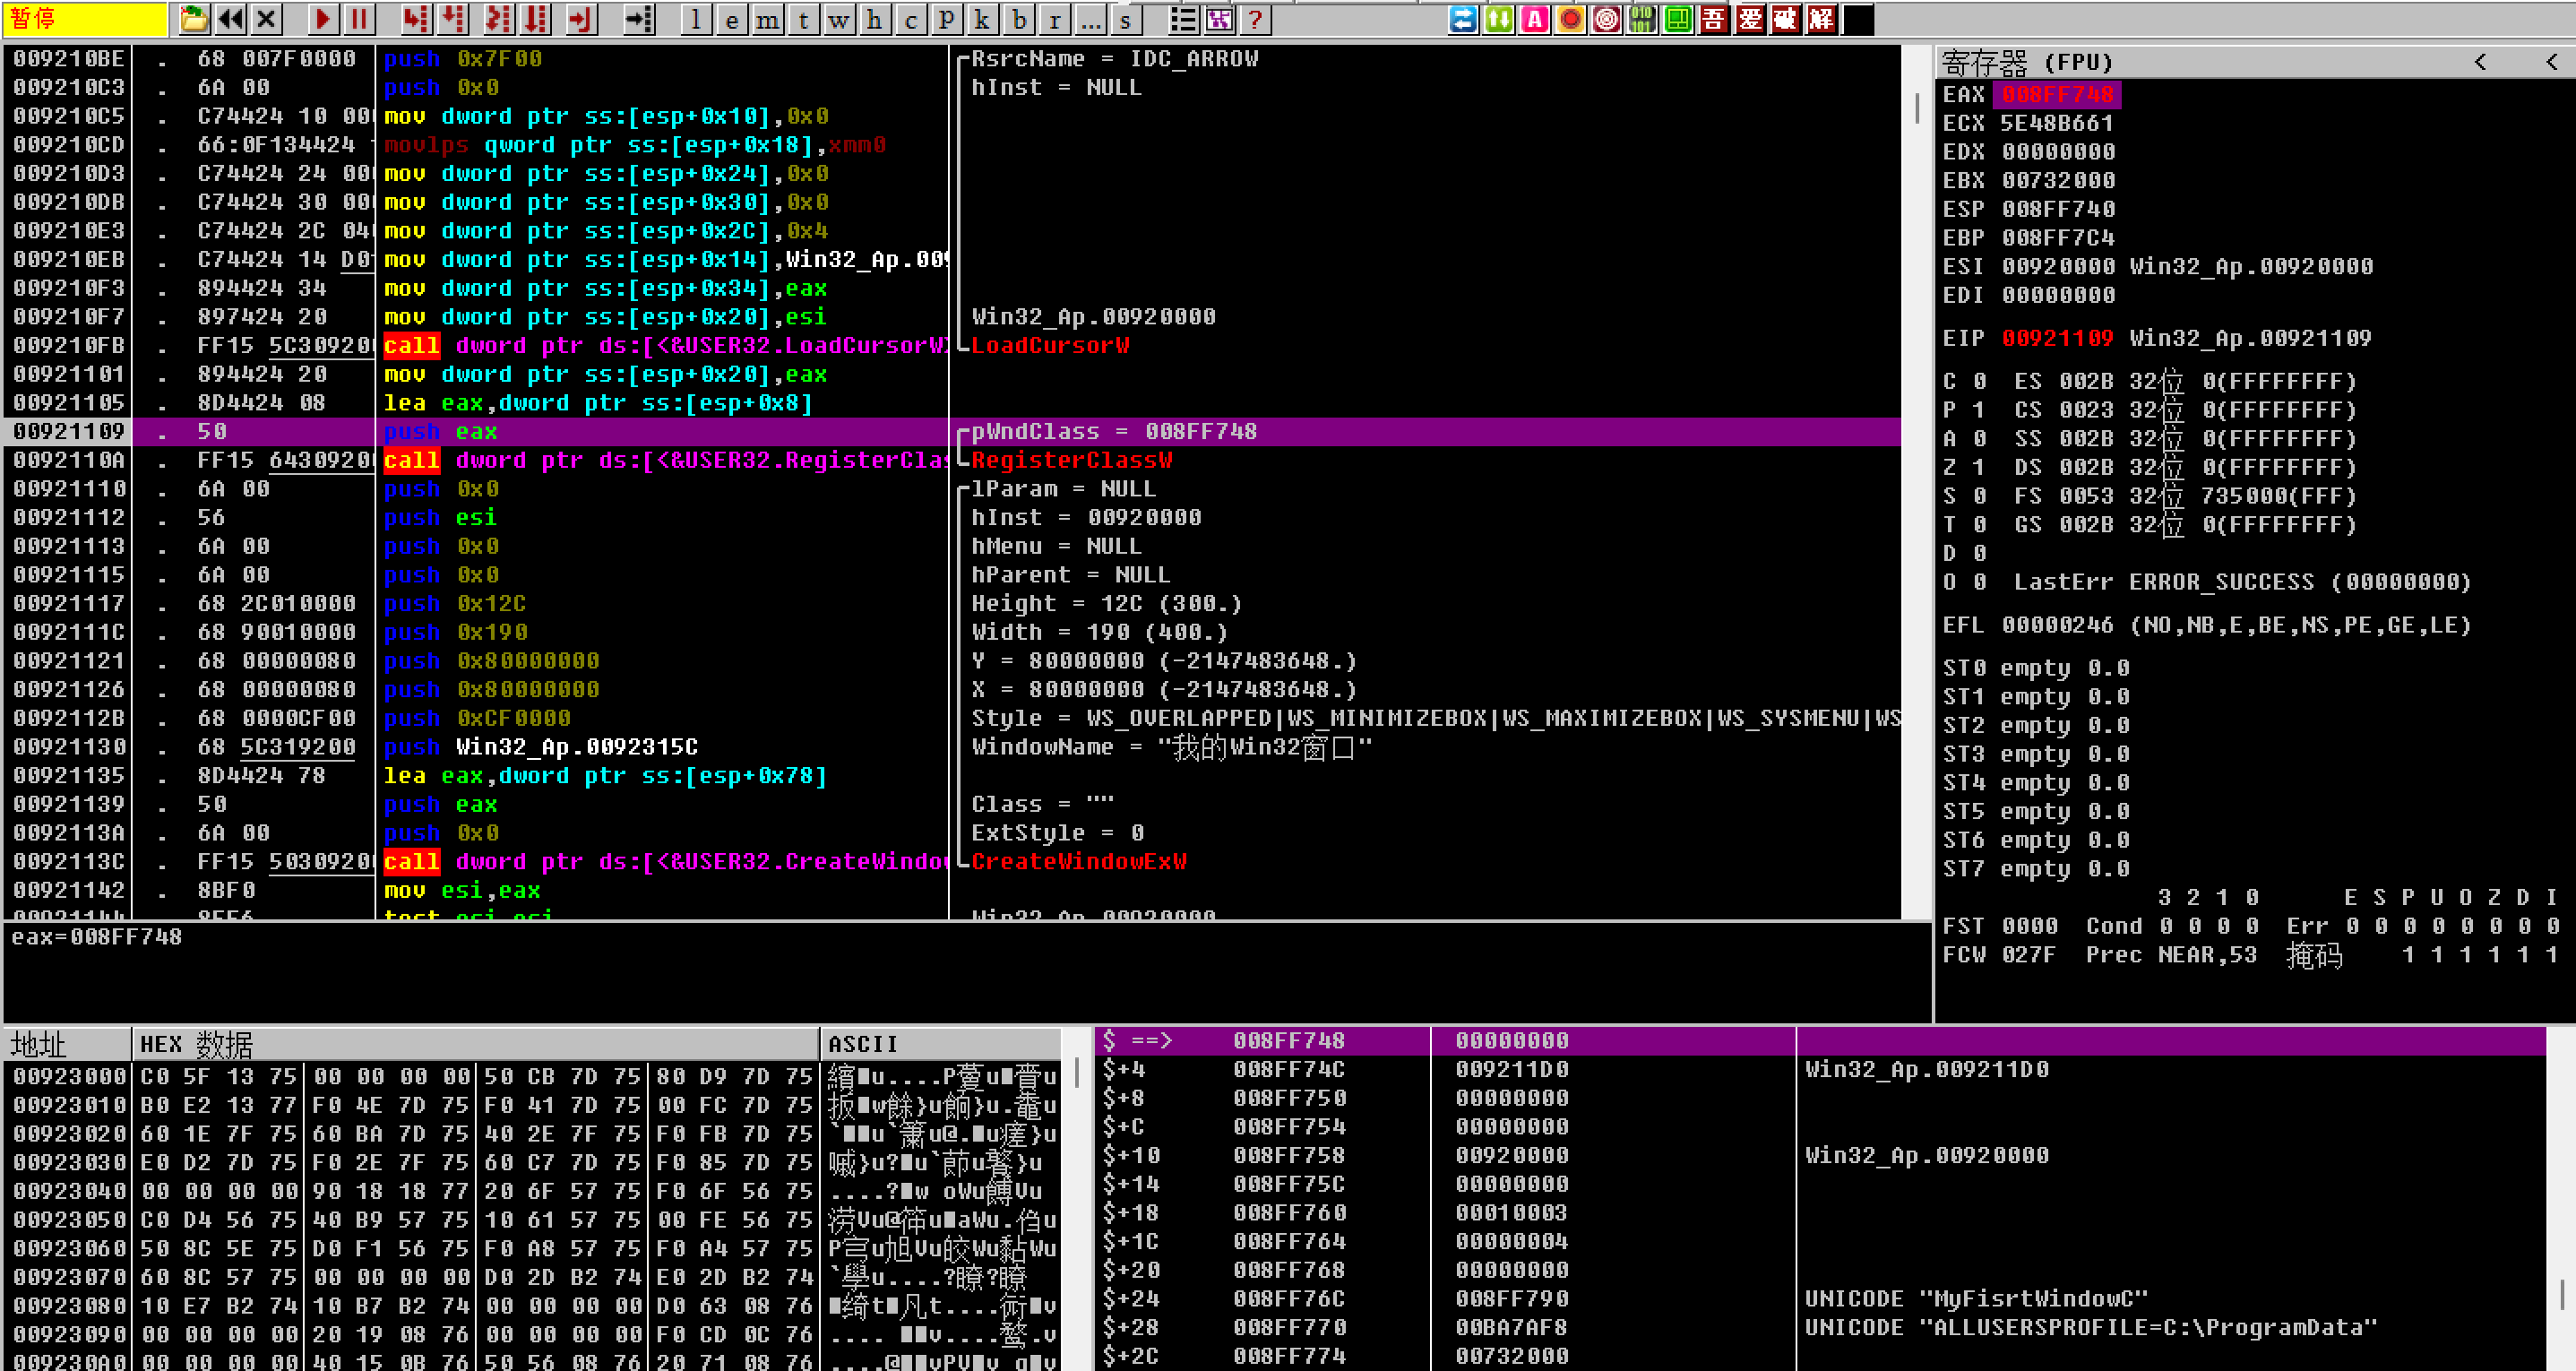Click the rightmost '<' arrow in registers header

pyautogui.click(x=2551, y=62)
